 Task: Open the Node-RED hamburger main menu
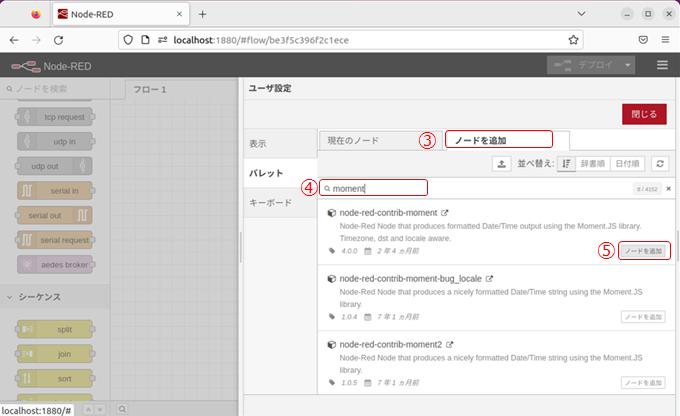tap(662, 65)
